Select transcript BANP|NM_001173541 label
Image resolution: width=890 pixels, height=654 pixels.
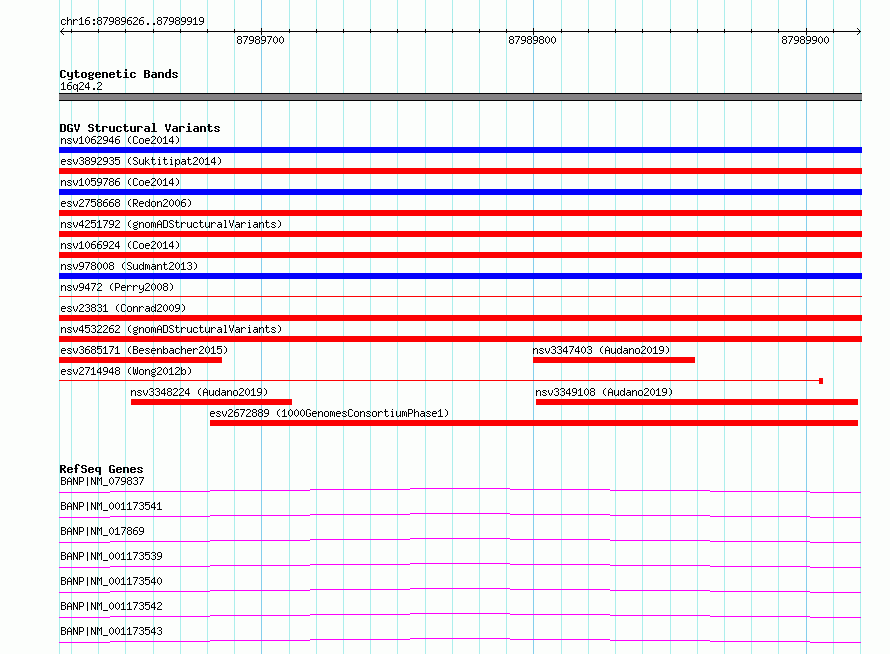pyautogui.click(x=111, y=506)
